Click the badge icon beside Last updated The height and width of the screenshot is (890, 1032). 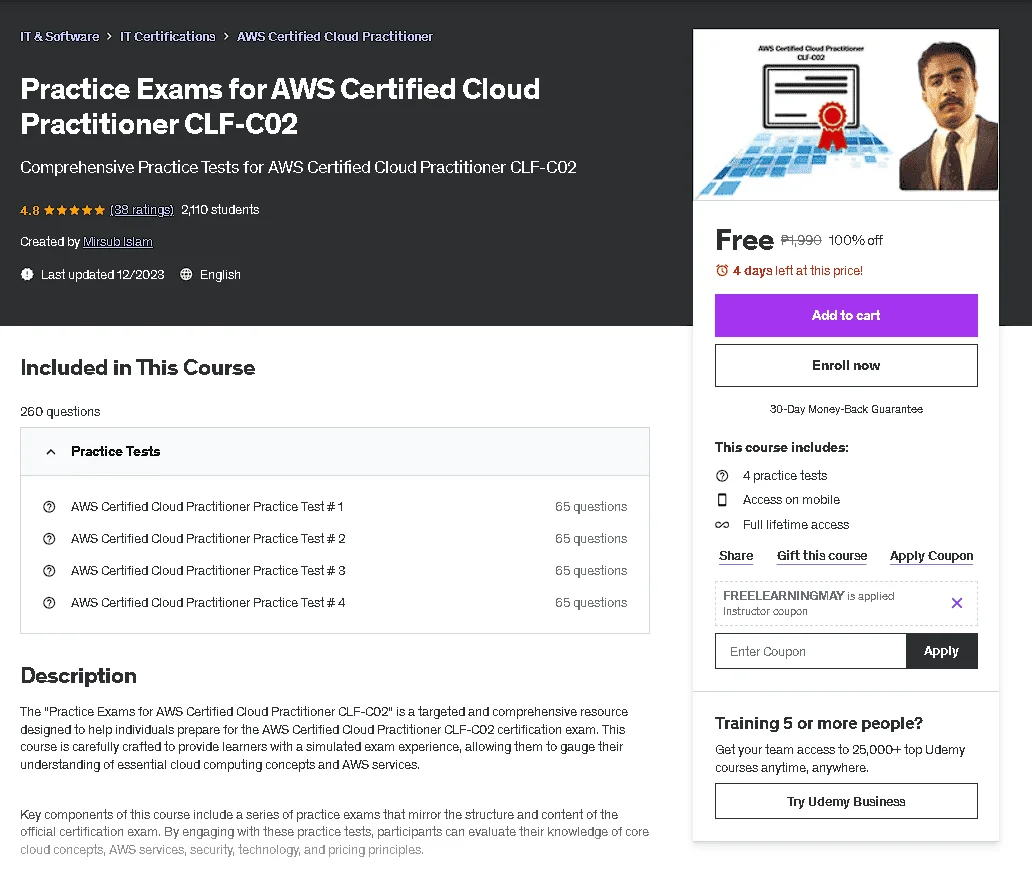coord(27,275)
